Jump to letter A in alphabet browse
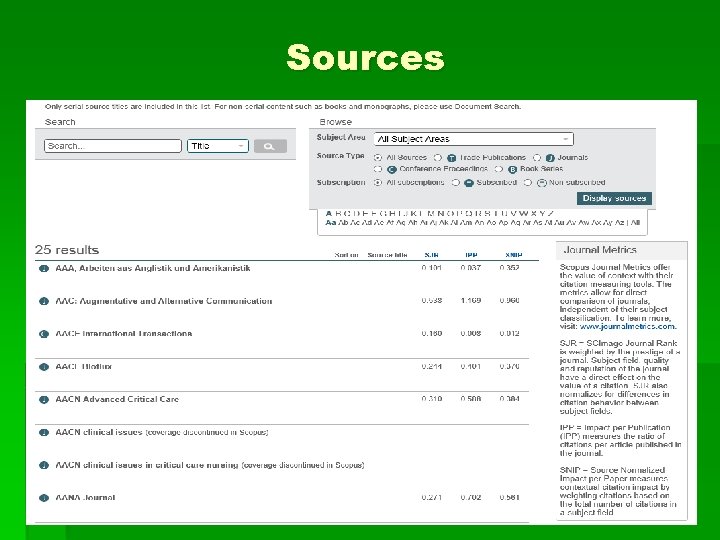 pyautogui.click(x=328, y=213)
